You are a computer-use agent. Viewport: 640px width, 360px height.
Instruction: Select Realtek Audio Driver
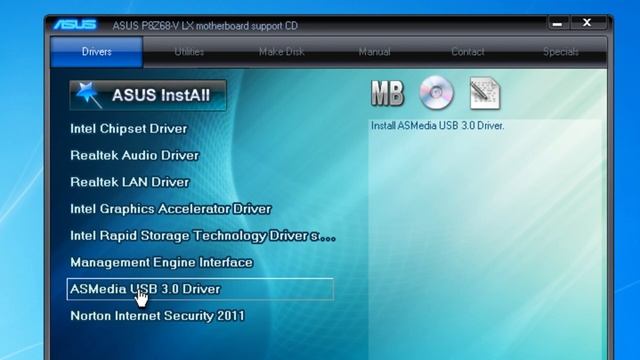tap(135, 155)
